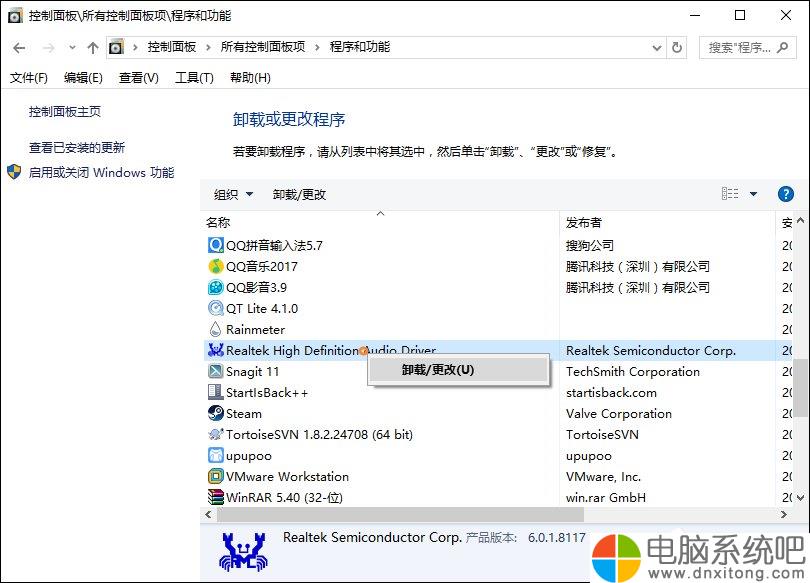
Task: Open the 控制面板主页 link
Action: pos(65,112)
